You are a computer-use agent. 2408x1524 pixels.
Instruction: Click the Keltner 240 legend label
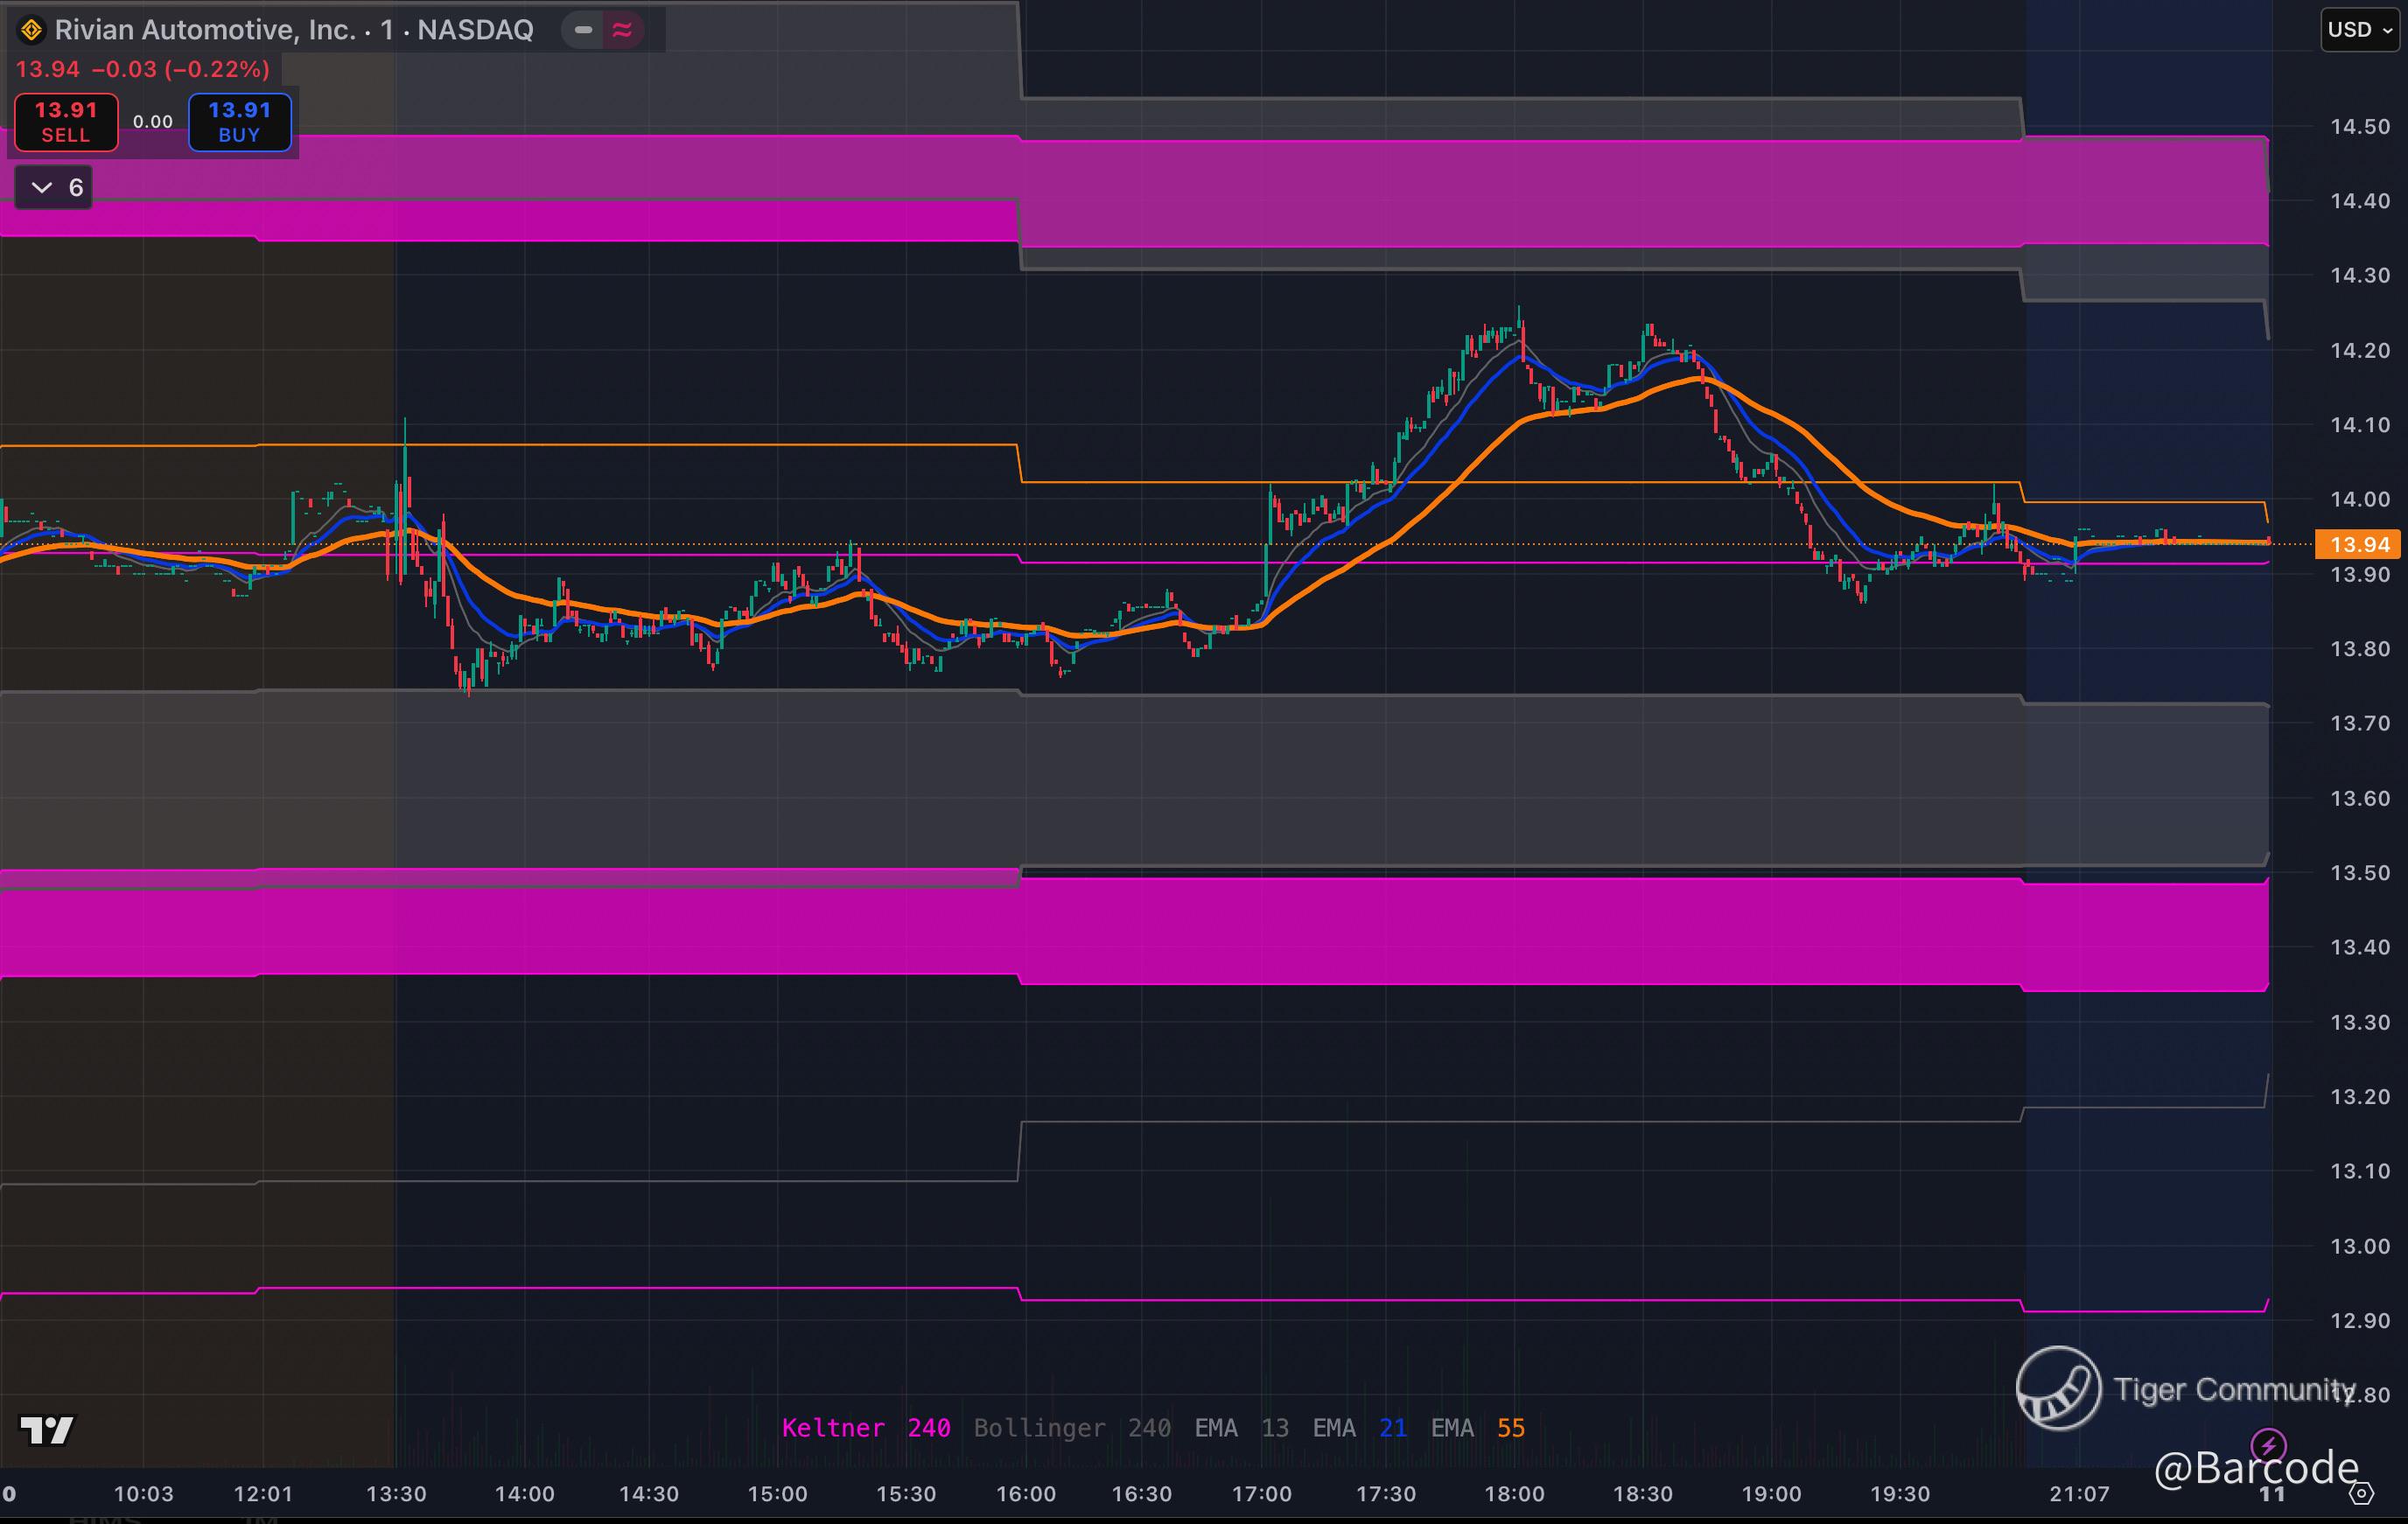click(865, 1428)
